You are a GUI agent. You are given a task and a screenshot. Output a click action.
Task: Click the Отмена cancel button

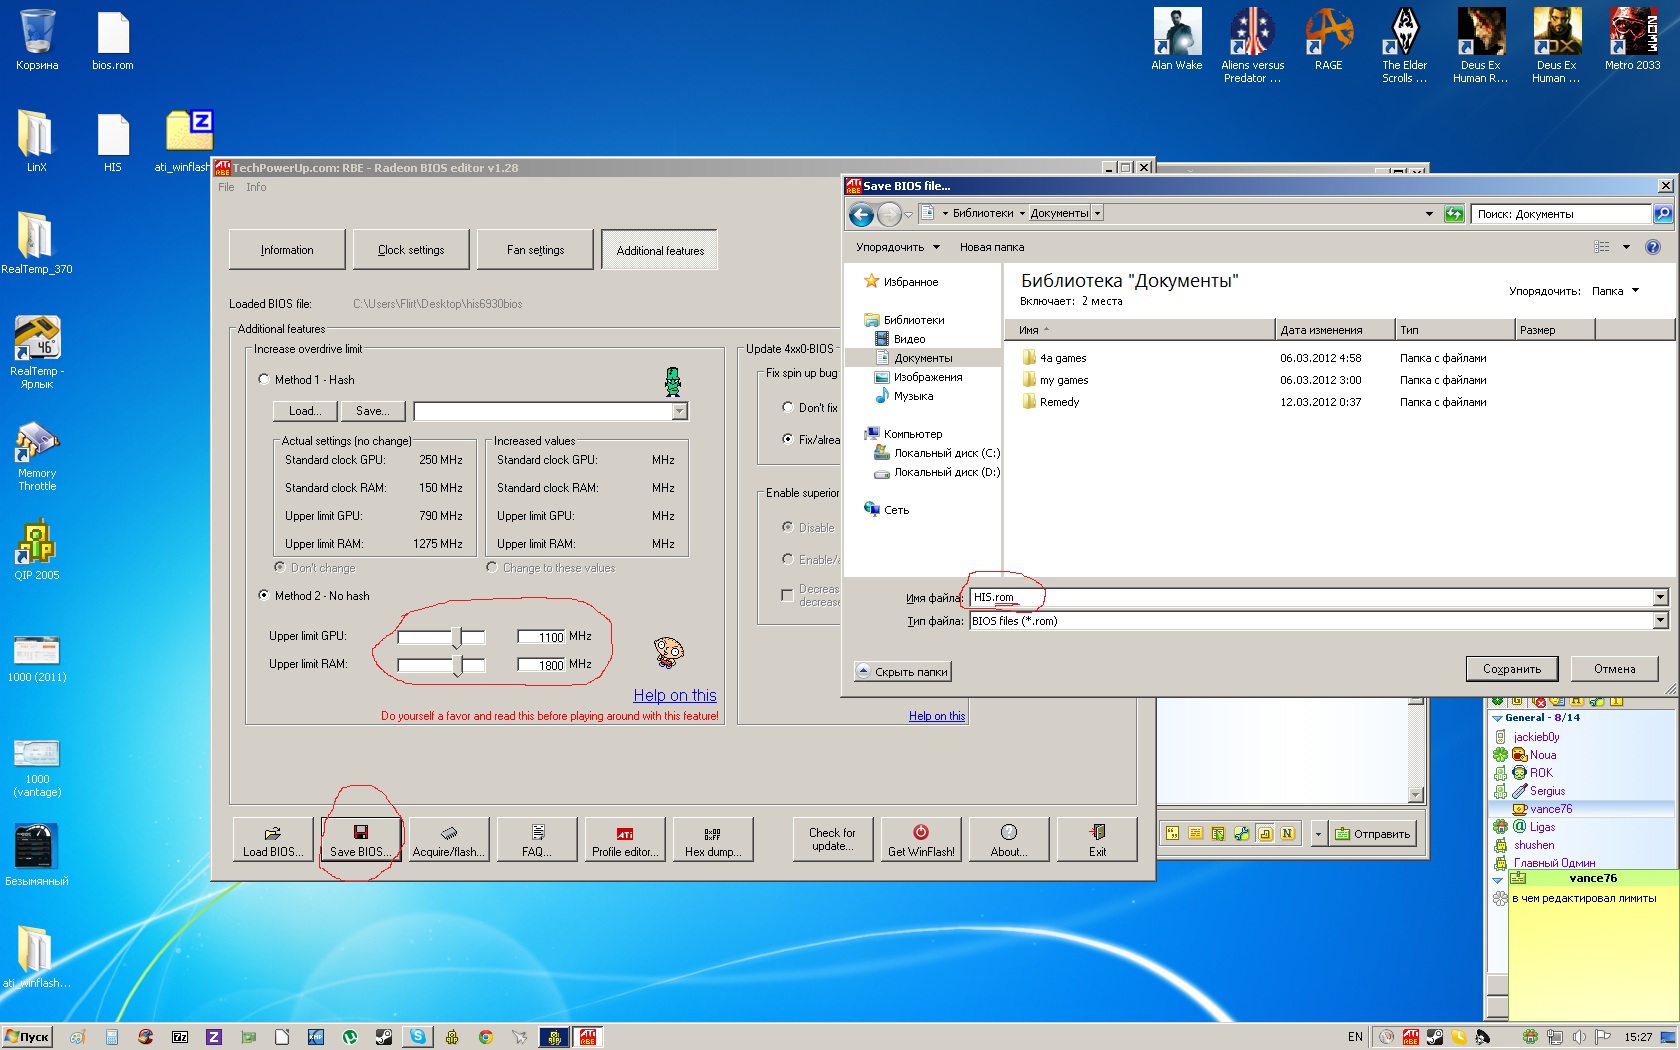(1615, 669)
